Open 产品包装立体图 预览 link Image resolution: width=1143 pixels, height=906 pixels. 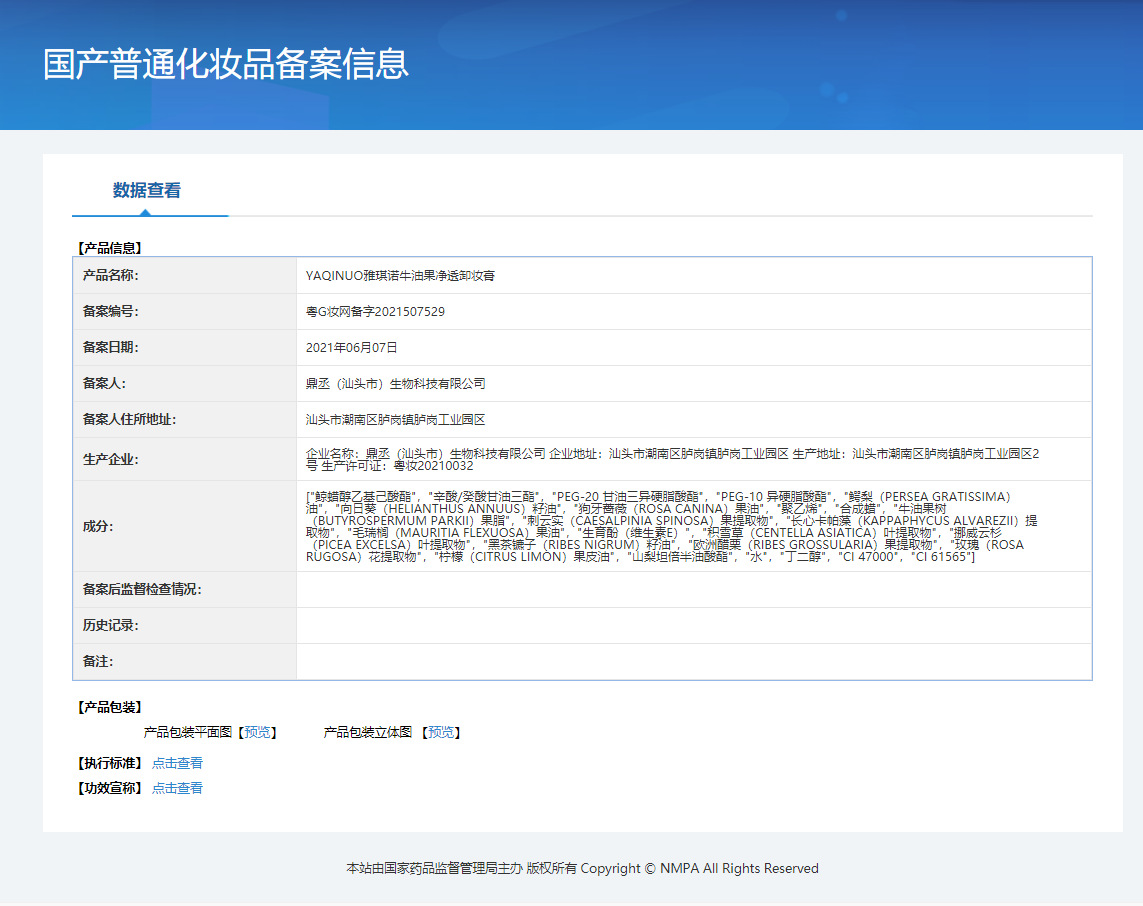[440, 732]
